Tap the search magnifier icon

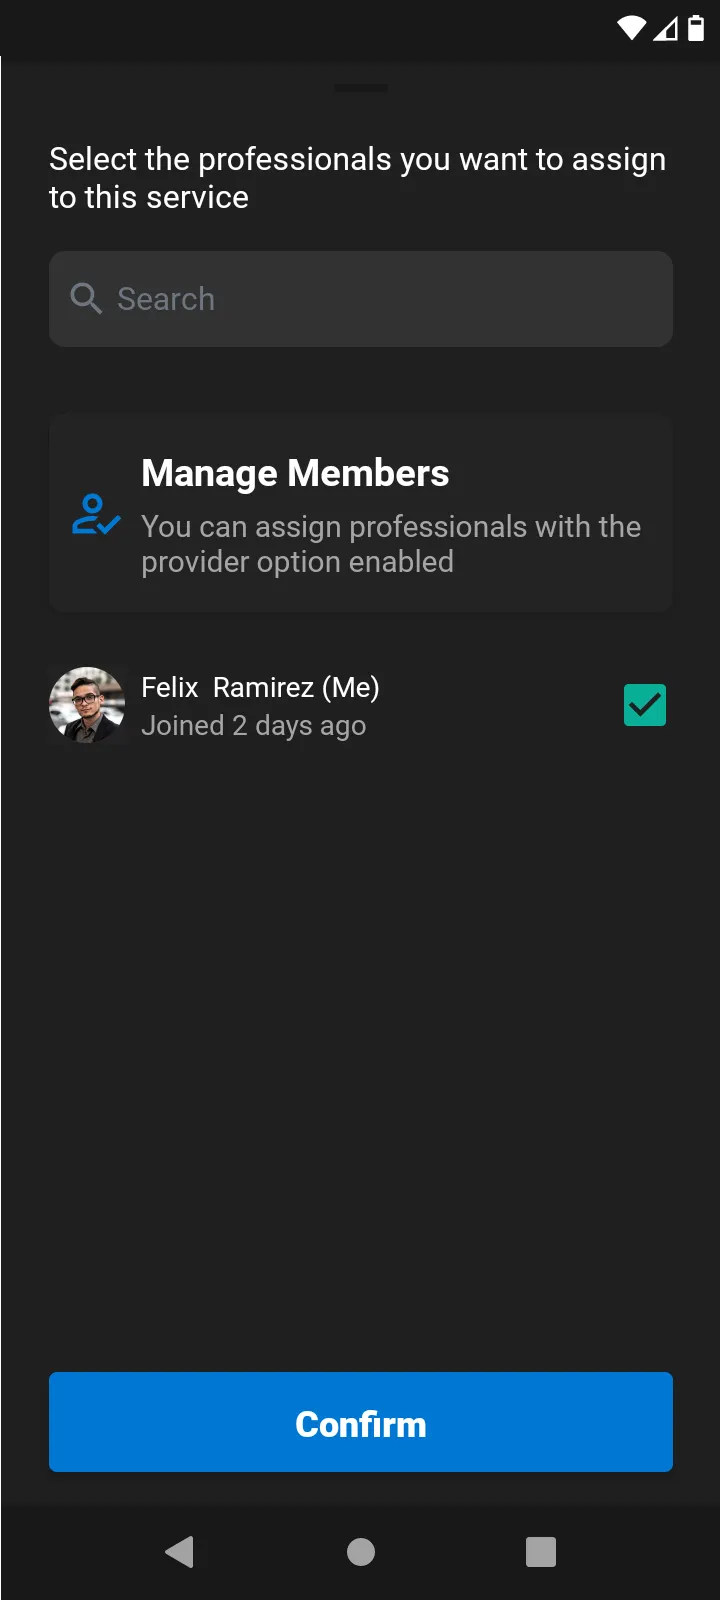86,298
